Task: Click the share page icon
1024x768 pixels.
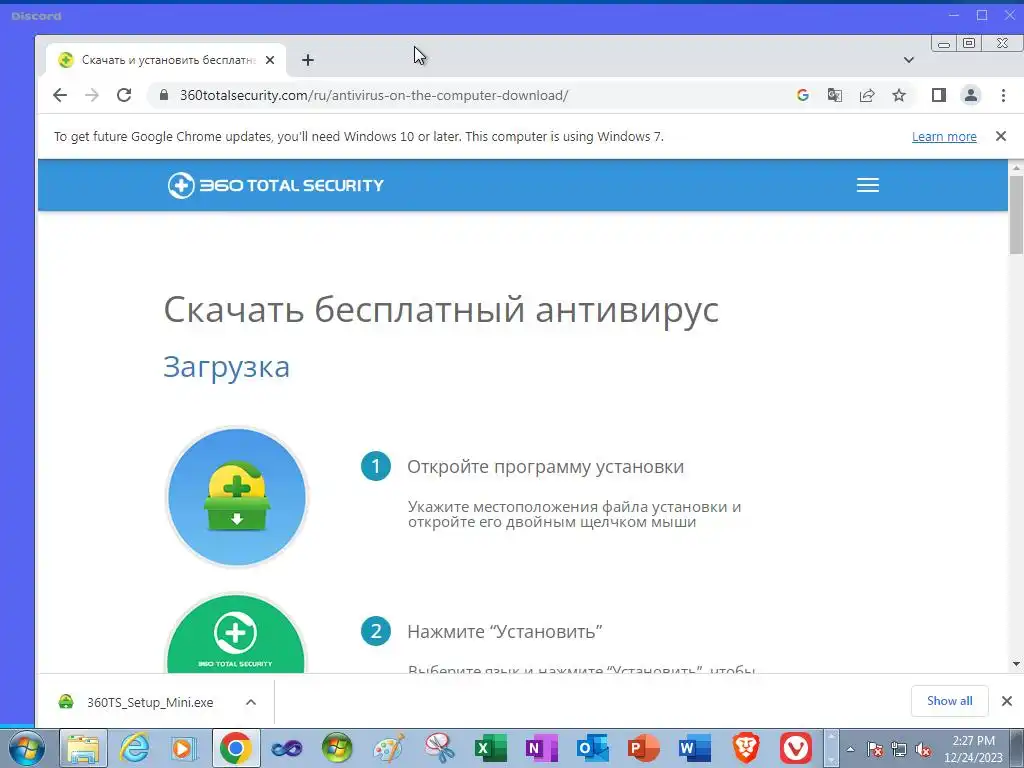Action: coord(867,95)
